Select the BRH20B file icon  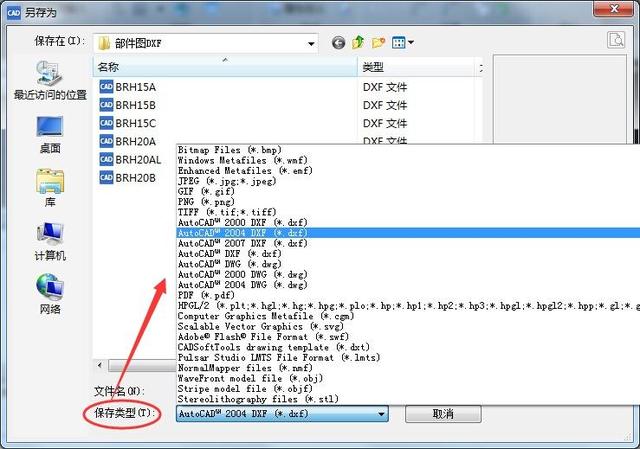pos(106,178)
